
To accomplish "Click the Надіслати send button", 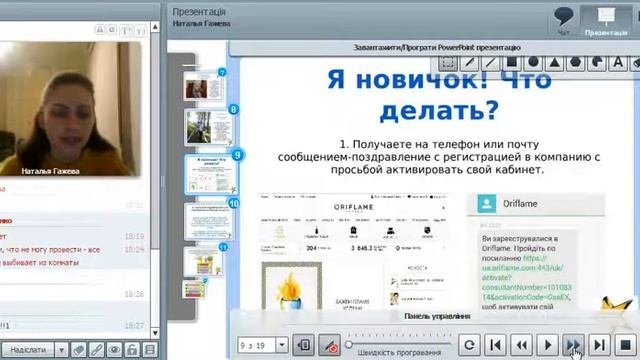I will click(x=28, y=350).
